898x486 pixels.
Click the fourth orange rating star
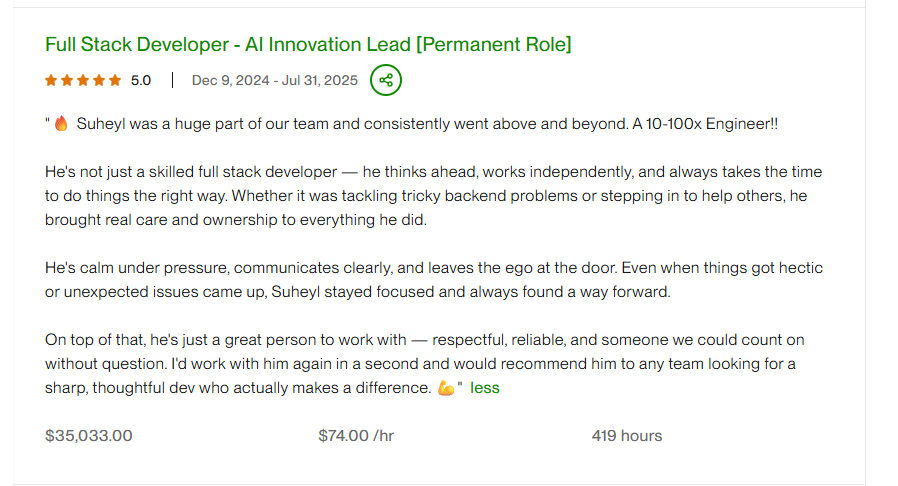99,80
